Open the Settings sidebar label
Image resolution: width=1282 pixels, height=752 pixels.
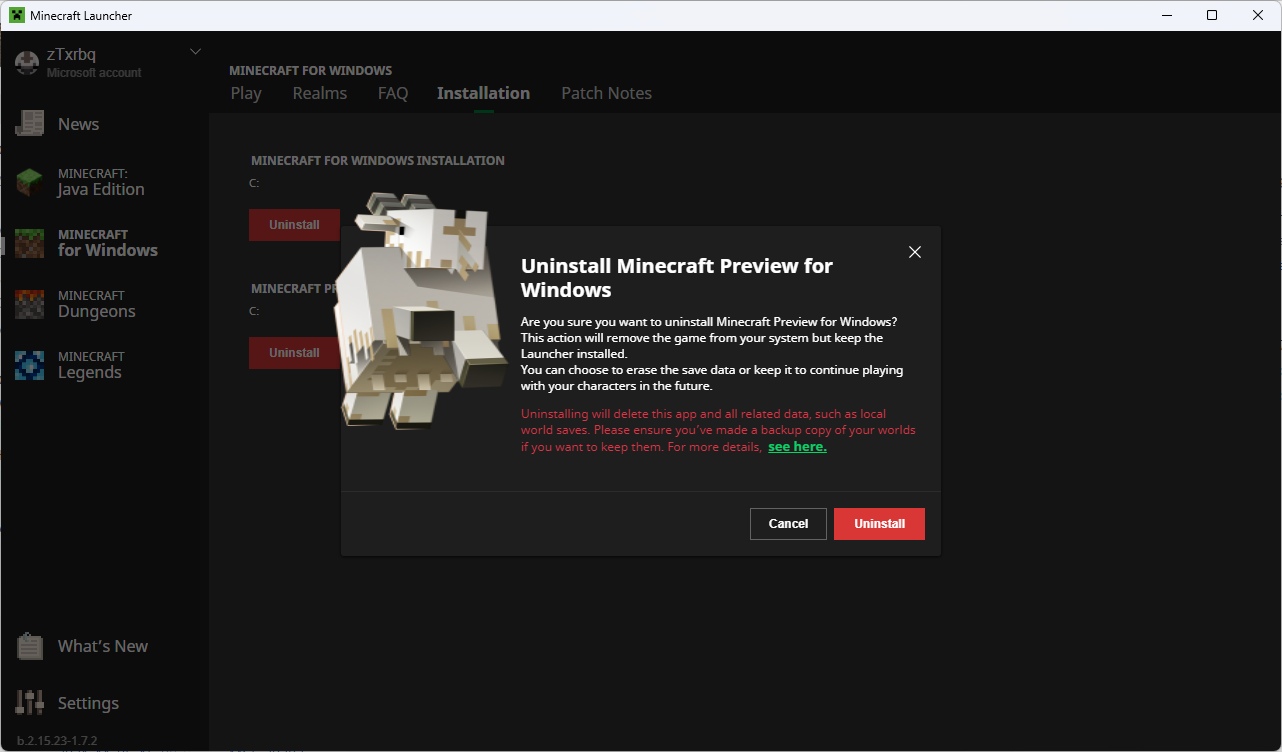[x=88, y=703]
